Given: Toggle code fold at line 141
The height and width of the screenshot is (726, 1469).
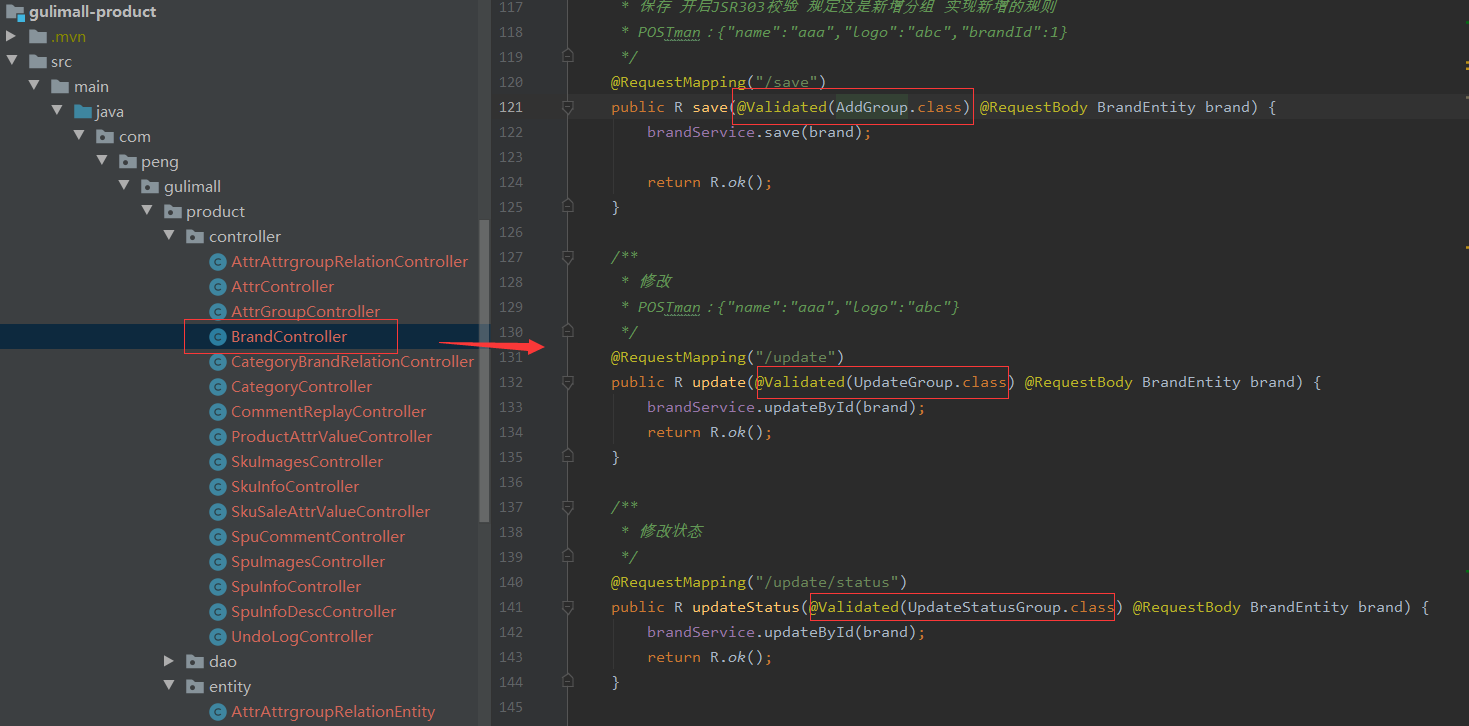Looking at the screenshot, I should (x=568, y=607).
